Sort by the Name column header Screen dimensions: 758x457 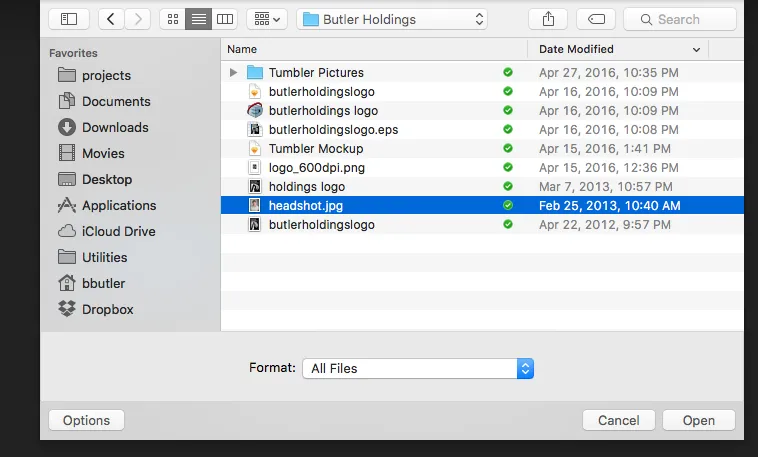pyautogui.click(x=374, y=49)
